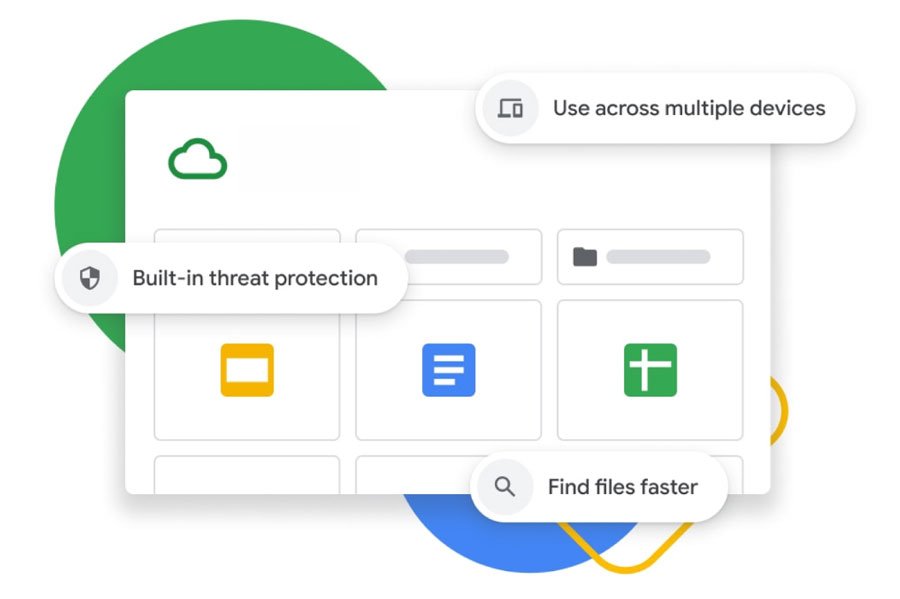Click the green cloud outline icon
Viewport: 900px width, 599px height.
pos(197,159)
